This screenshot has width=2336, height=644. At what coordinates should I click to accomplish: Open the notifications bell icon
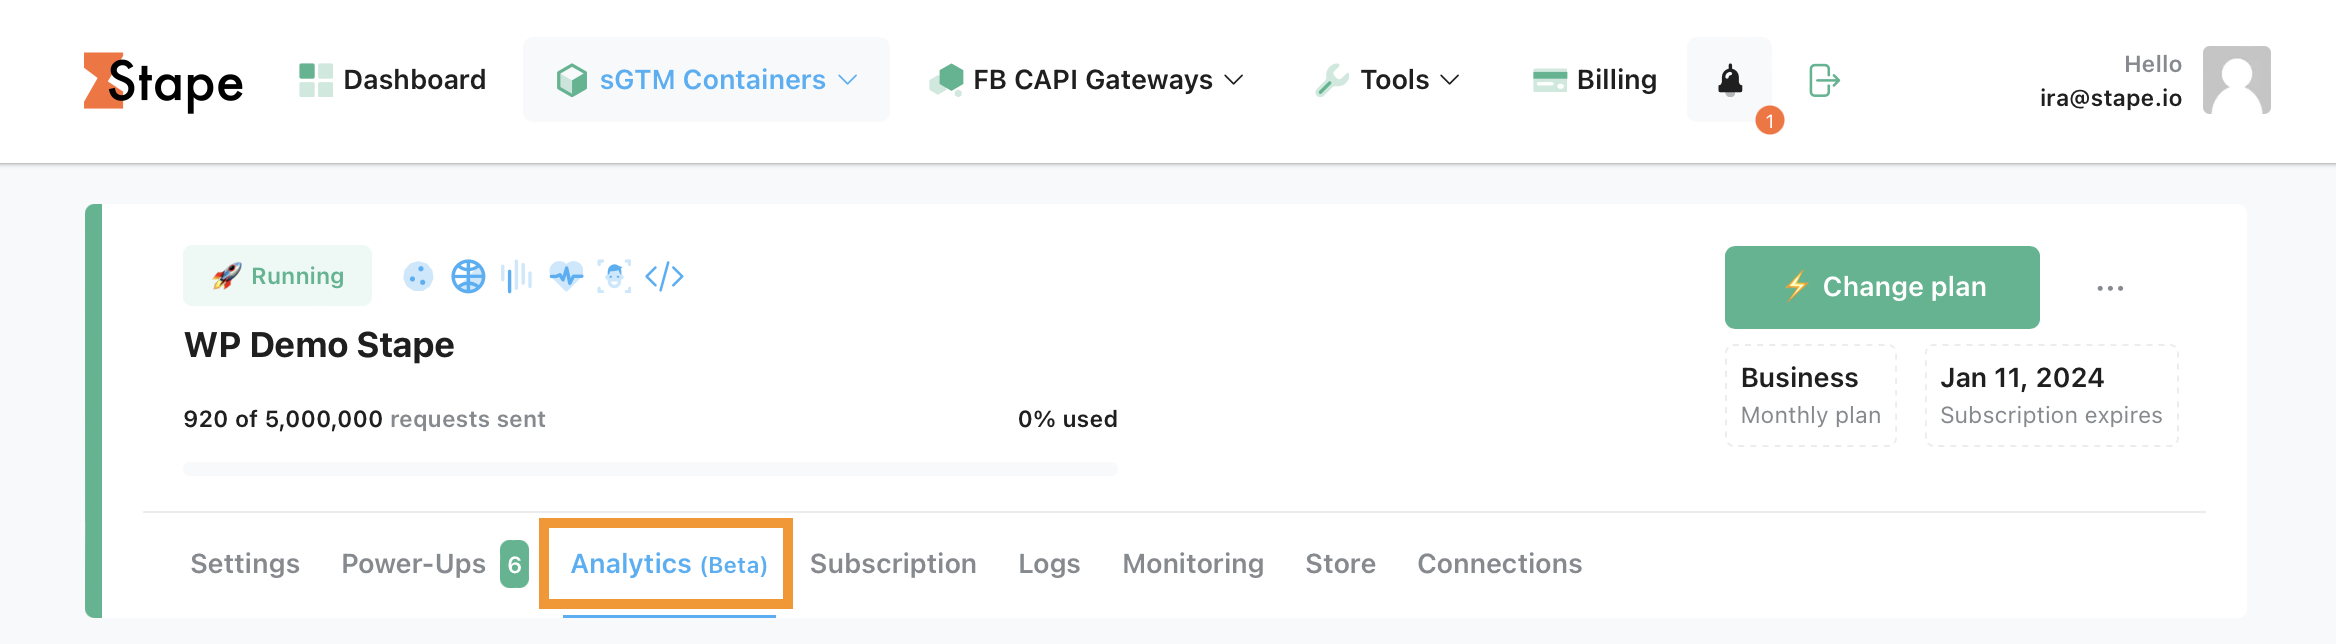pyautogui.click(x=1730, y=80)
